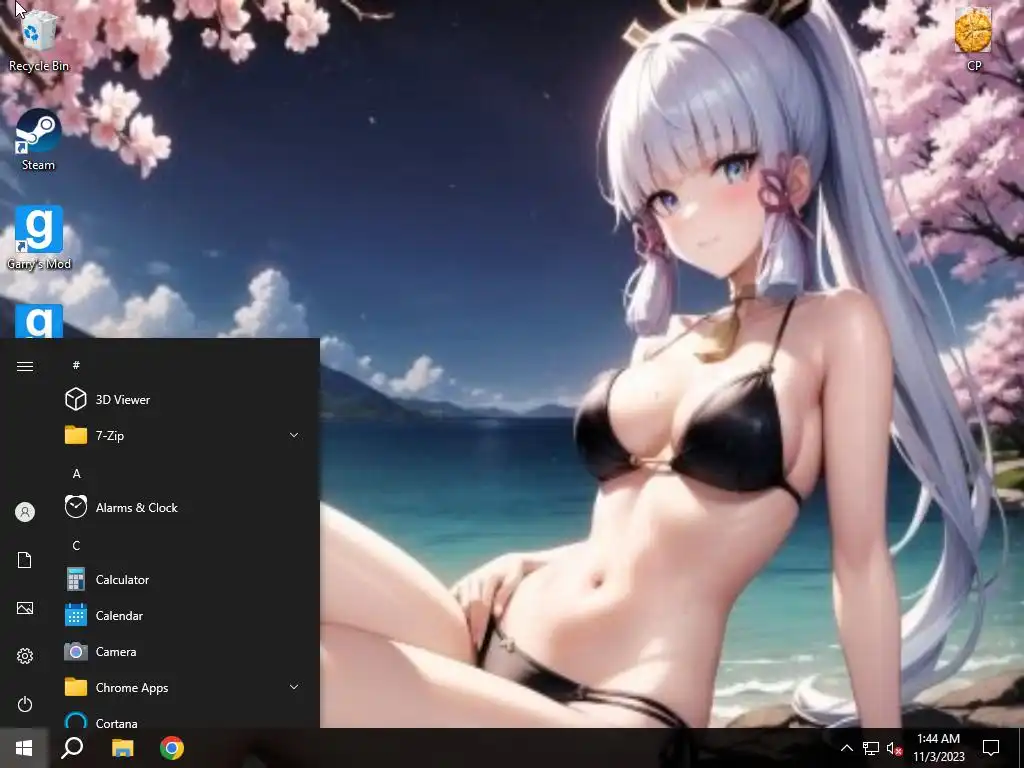Click the A letter header in app list
The height and width of the screenshot is (768, 1024).
(x=76, y=473)
